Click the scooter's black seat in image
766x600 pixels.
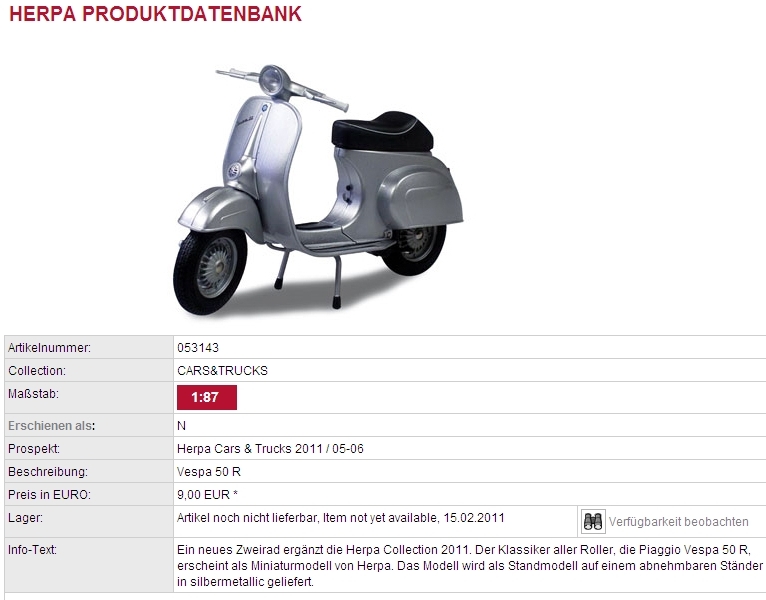point(382,131)
